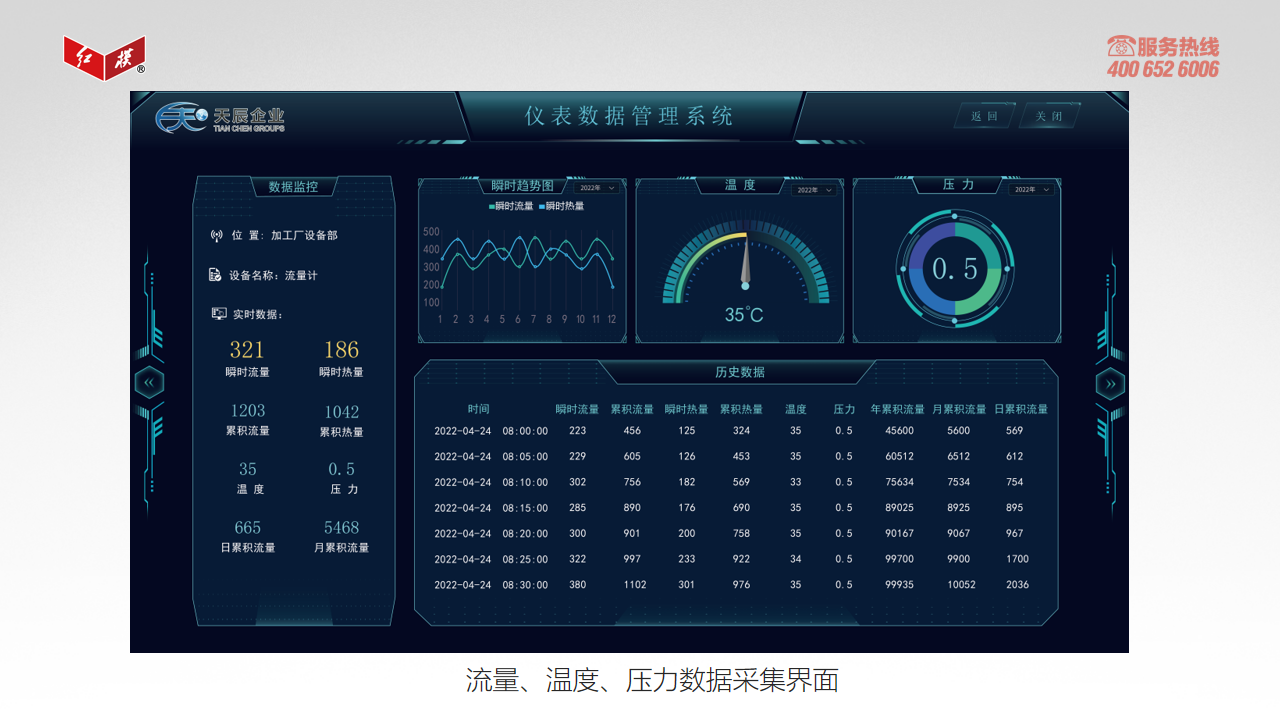1280x720 pixels.
Task: Select the 08:30:00 history data row
Action: pos(736,585)
